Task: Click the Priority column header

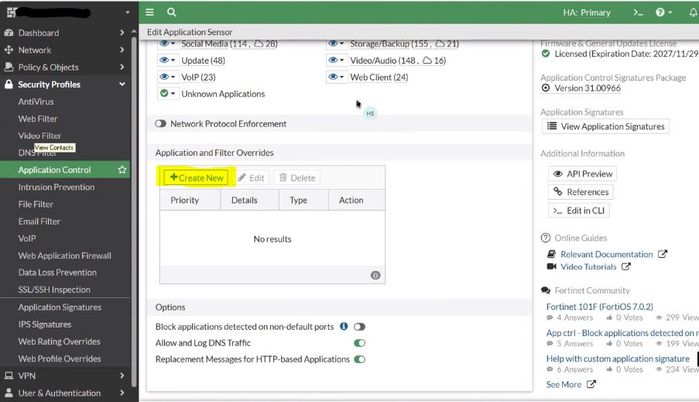Action: (x=185, y=200)
